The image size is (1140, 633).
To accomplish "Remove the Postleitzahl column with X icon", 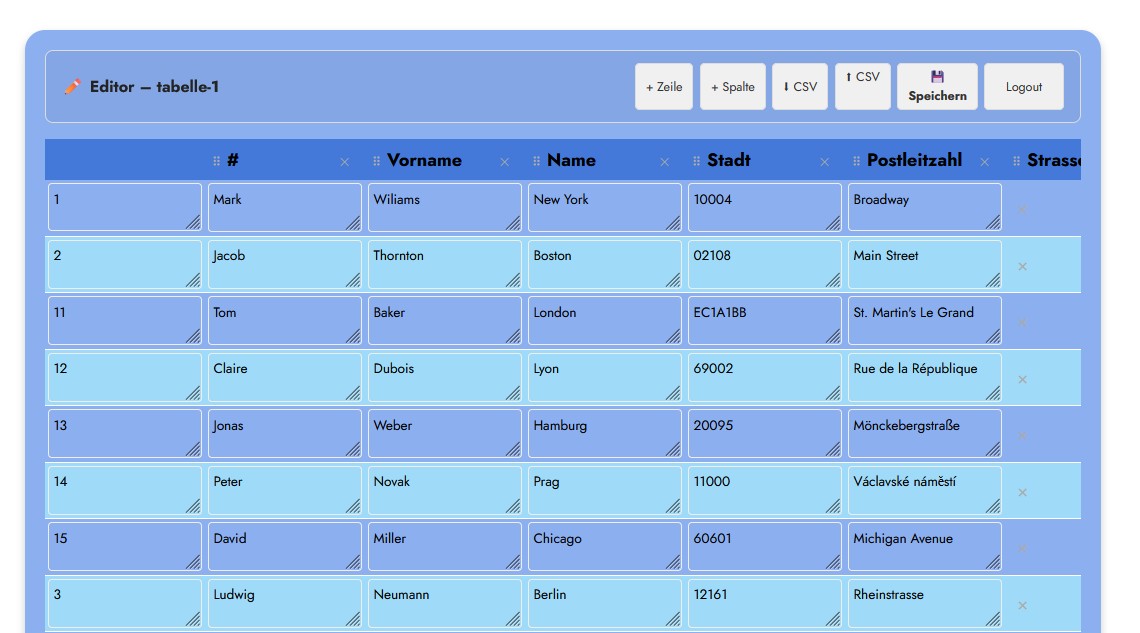I will click(x=984, y=161).
